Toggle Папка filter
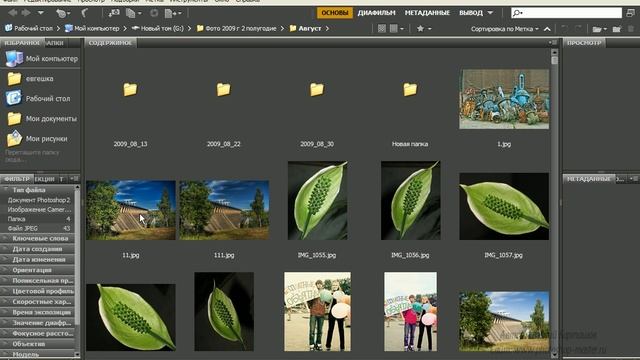Viewport: 640px width, 360px height. 38,219
